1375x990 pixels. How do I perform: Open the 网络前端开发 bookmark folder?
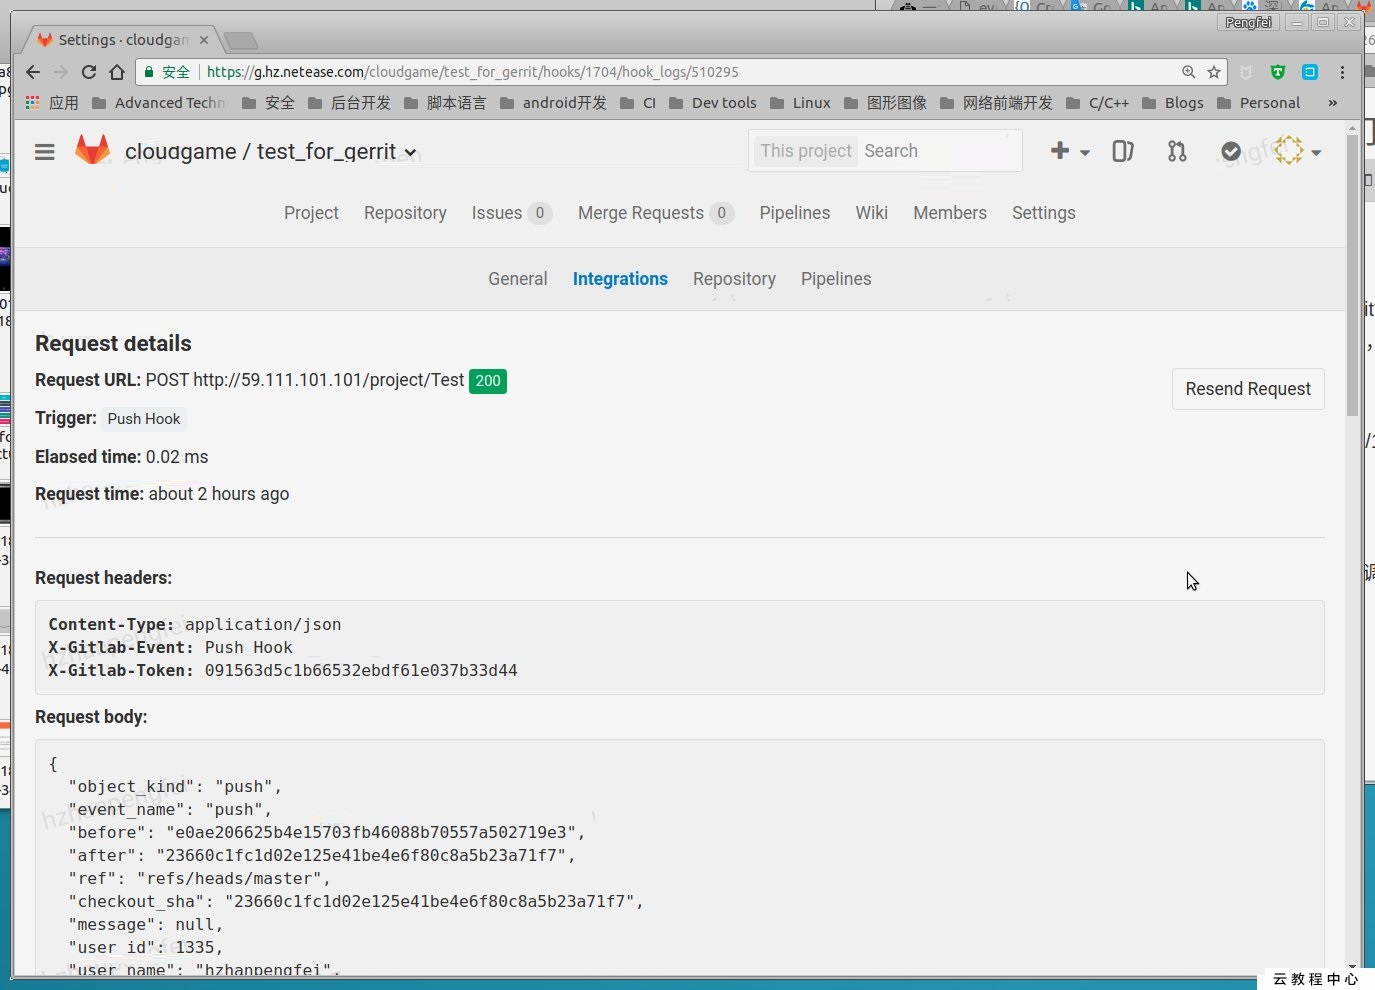pos(996,103)
